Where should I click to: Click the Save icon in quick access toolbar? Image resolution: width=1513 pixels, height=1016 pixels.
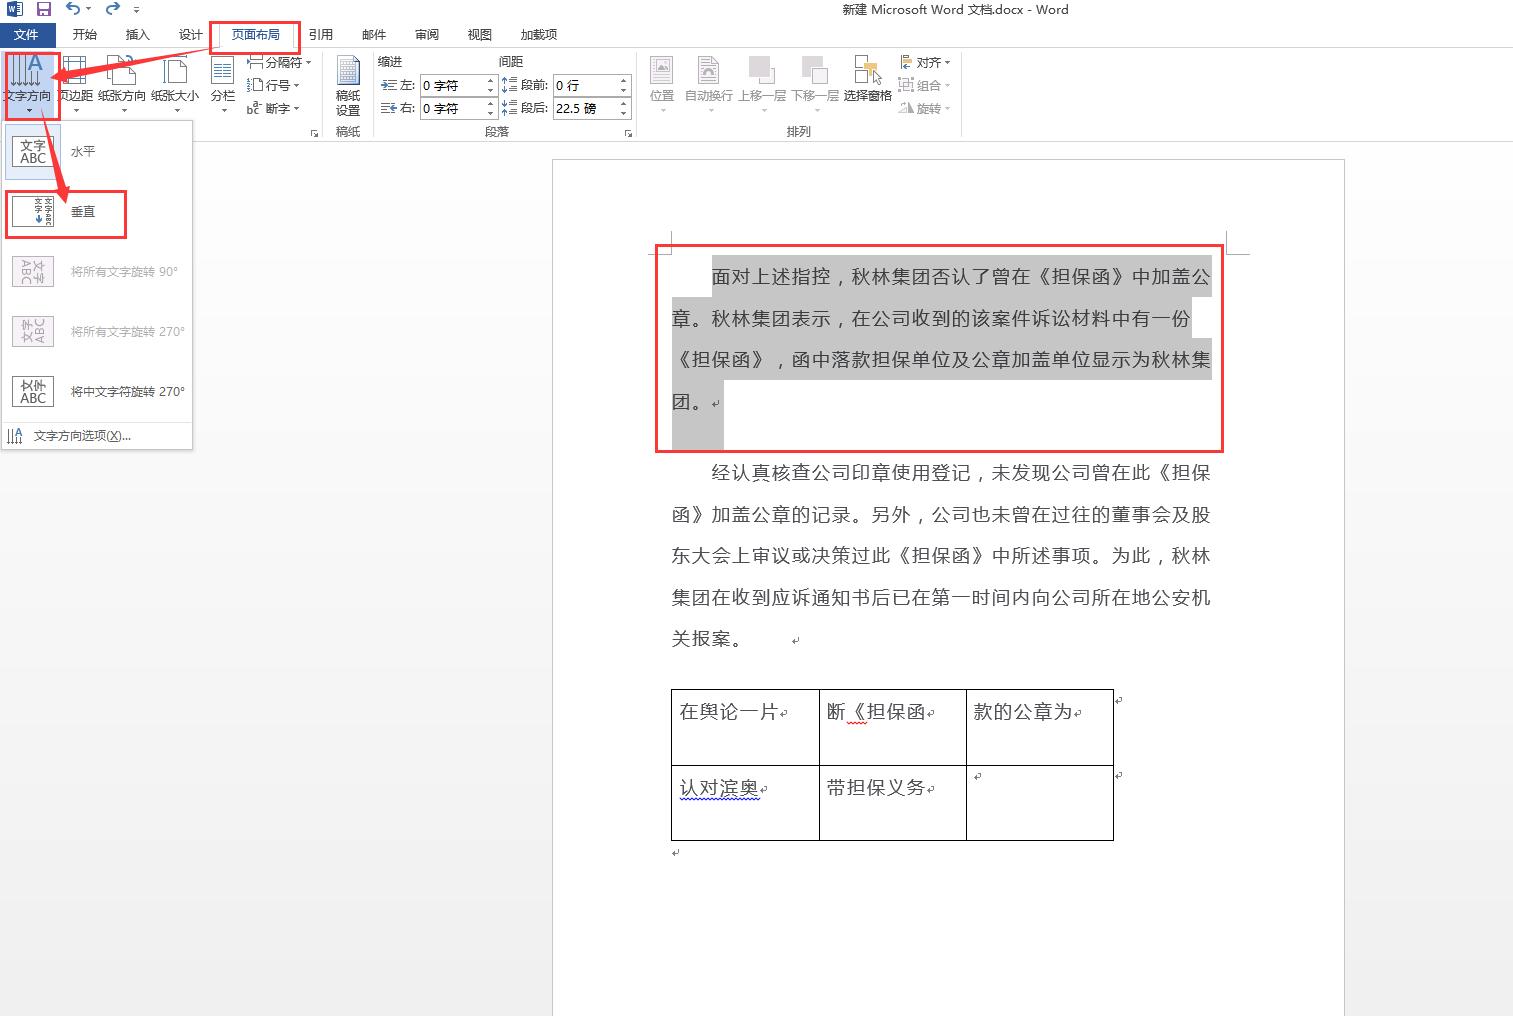[43, 9]
